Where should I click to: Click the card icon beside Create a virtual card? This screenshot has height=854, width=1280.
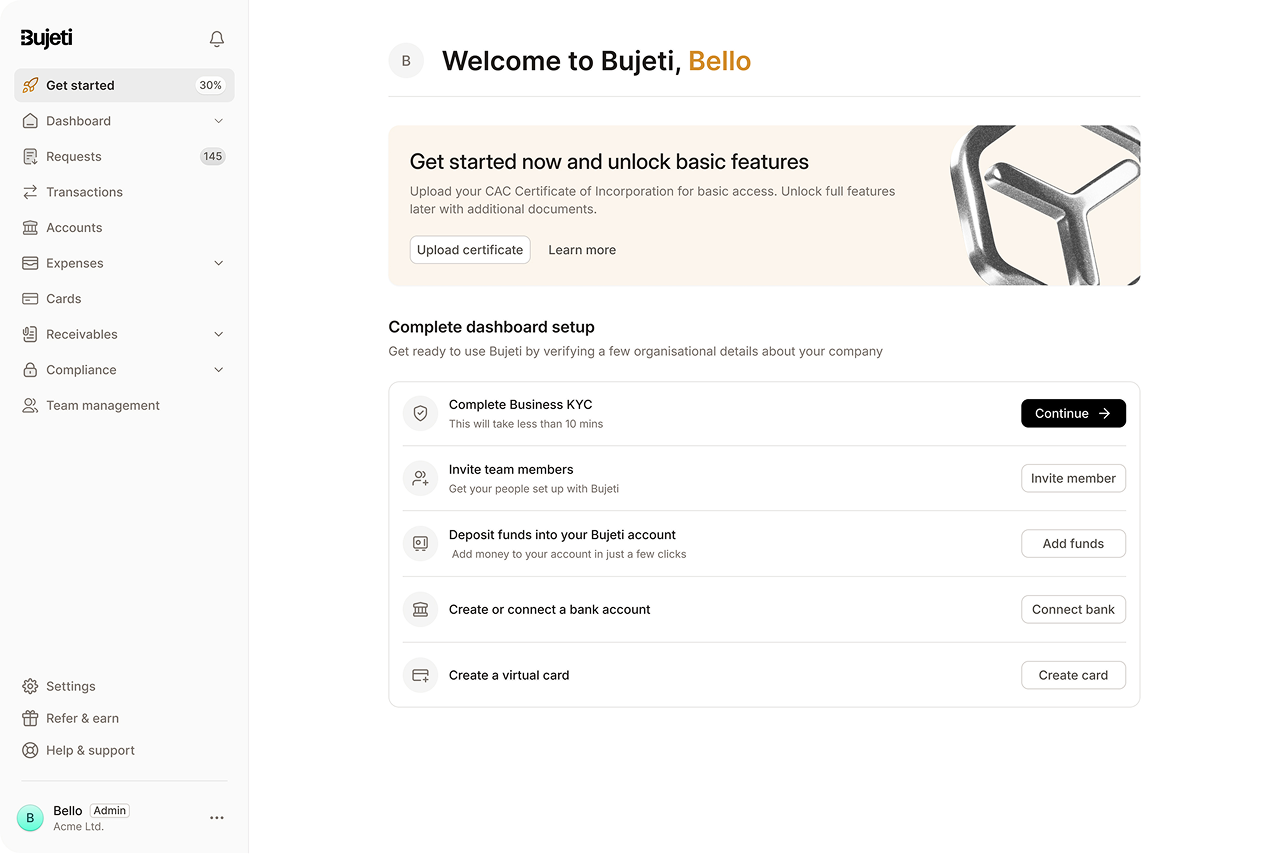pyautogui.click(x=420, y=675)
